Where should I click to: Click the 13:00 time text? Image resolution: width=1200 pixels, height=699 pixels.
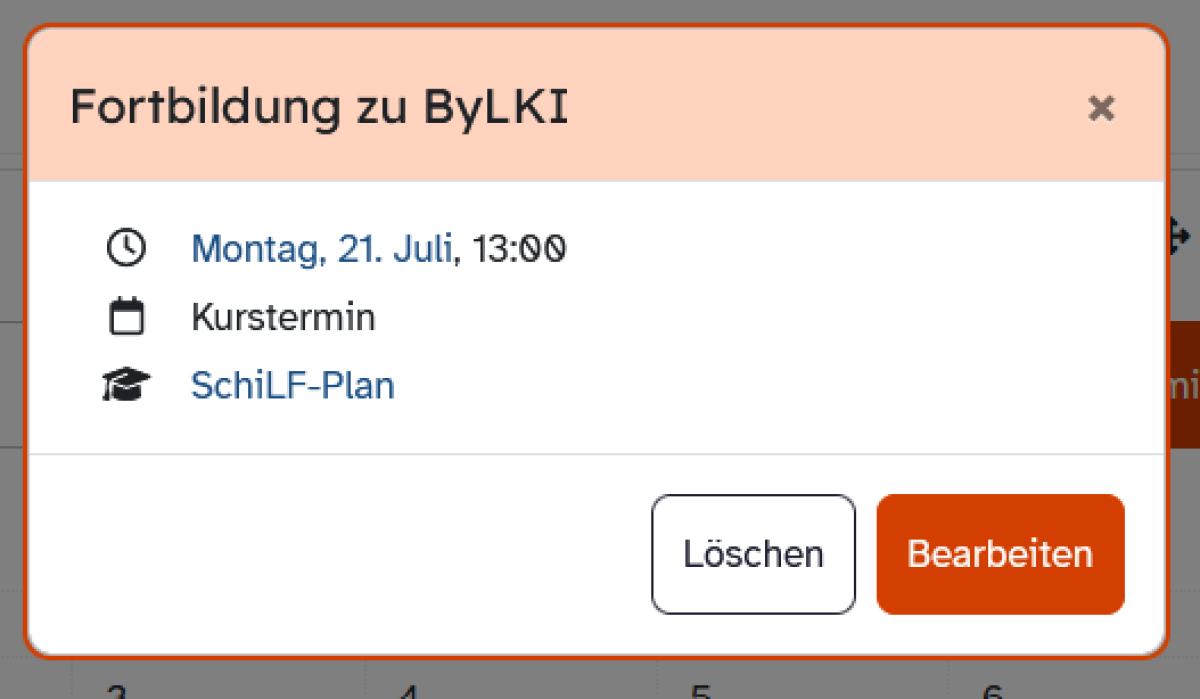tap(520, 248)
